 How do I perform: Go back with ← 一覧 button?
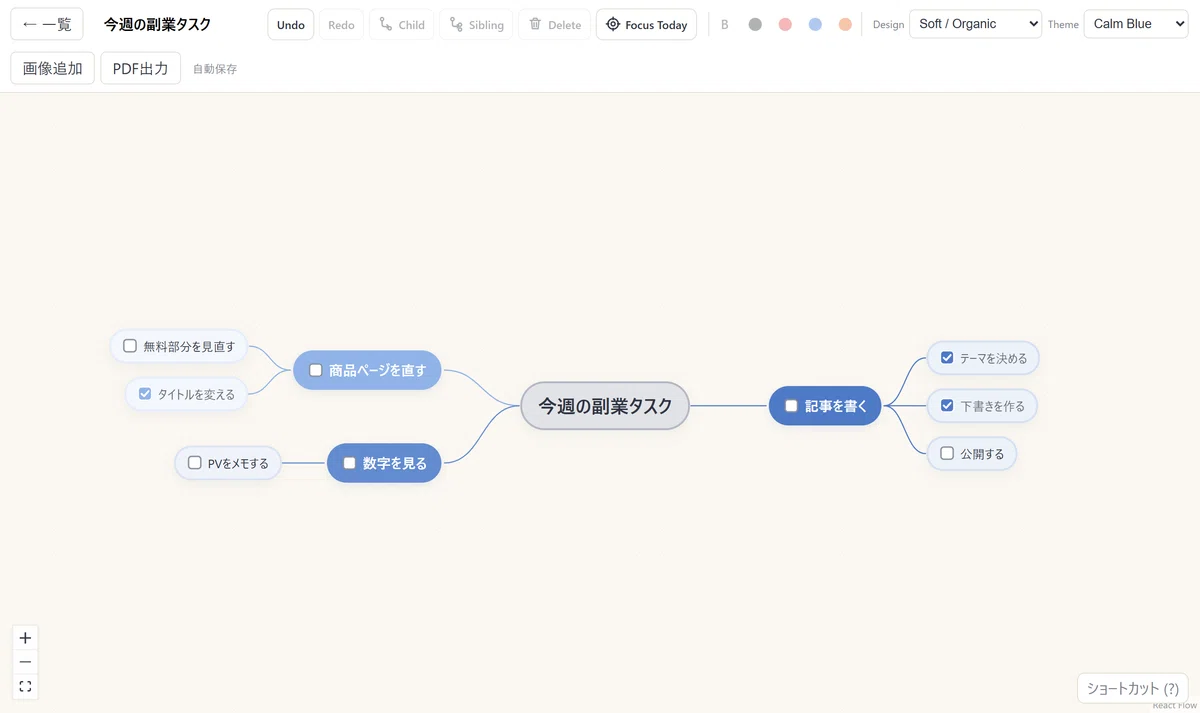[x=47, y=24]
